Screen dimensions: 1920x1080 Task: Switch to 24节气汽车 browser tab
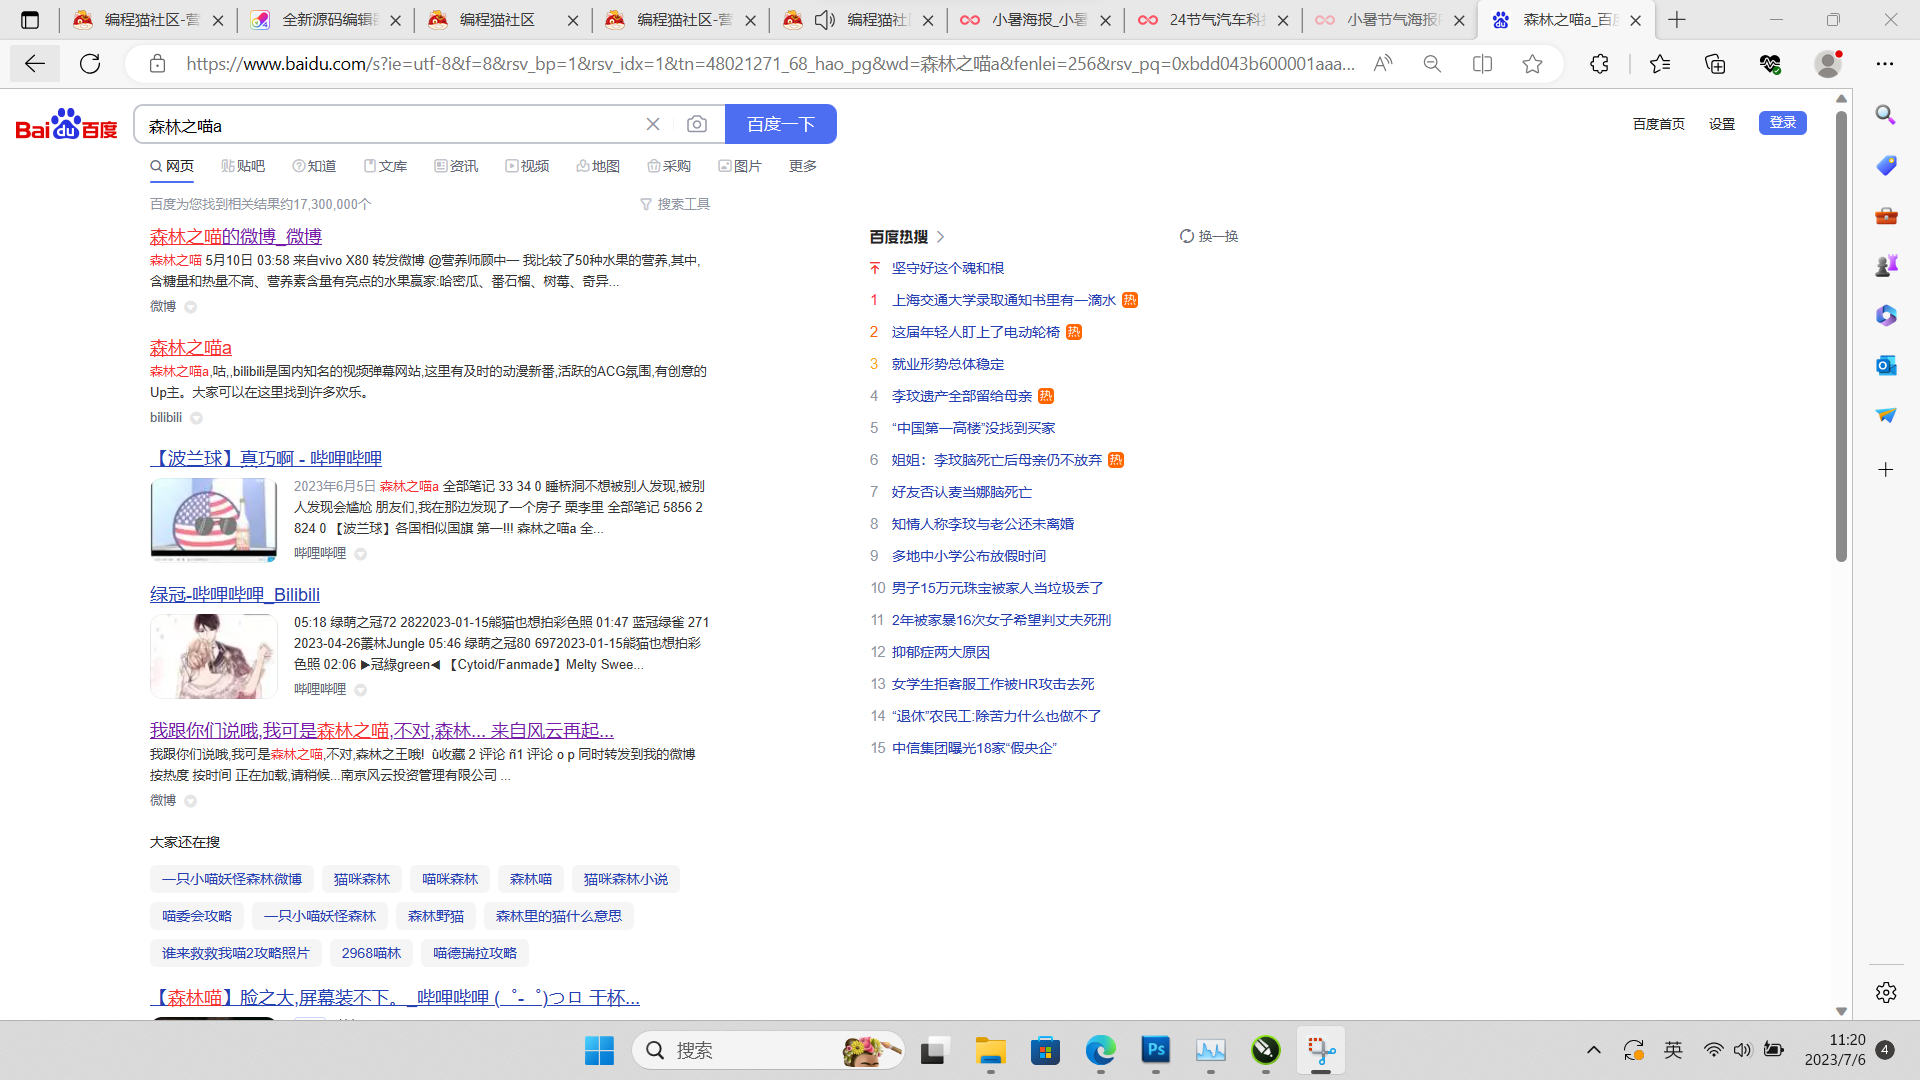(x=1212, y=20)
